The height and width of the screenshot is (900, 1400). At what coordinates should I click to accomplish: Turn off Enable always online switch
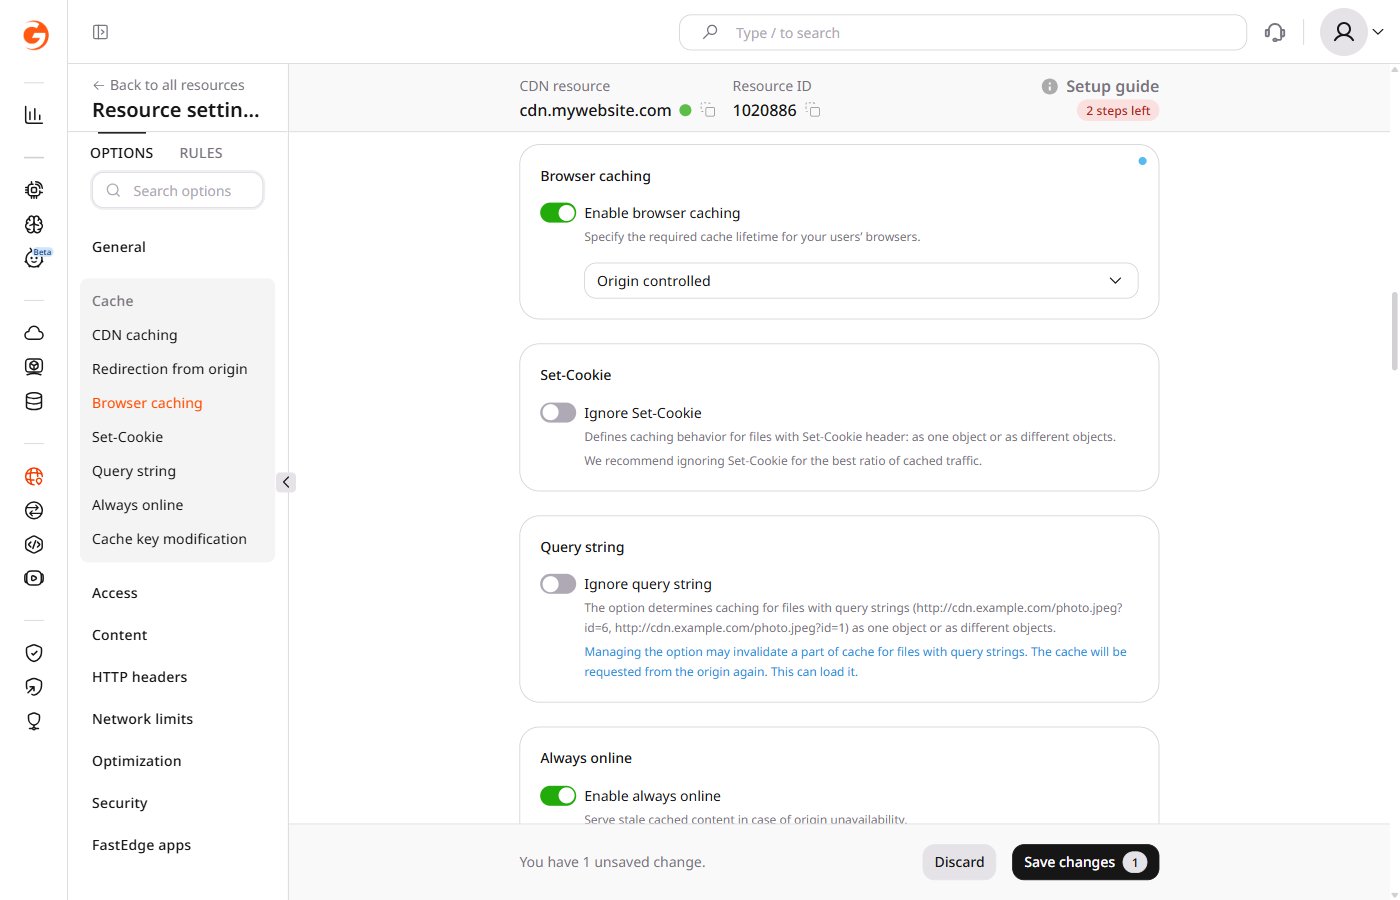pyautogui.click(x=558, y=795)
